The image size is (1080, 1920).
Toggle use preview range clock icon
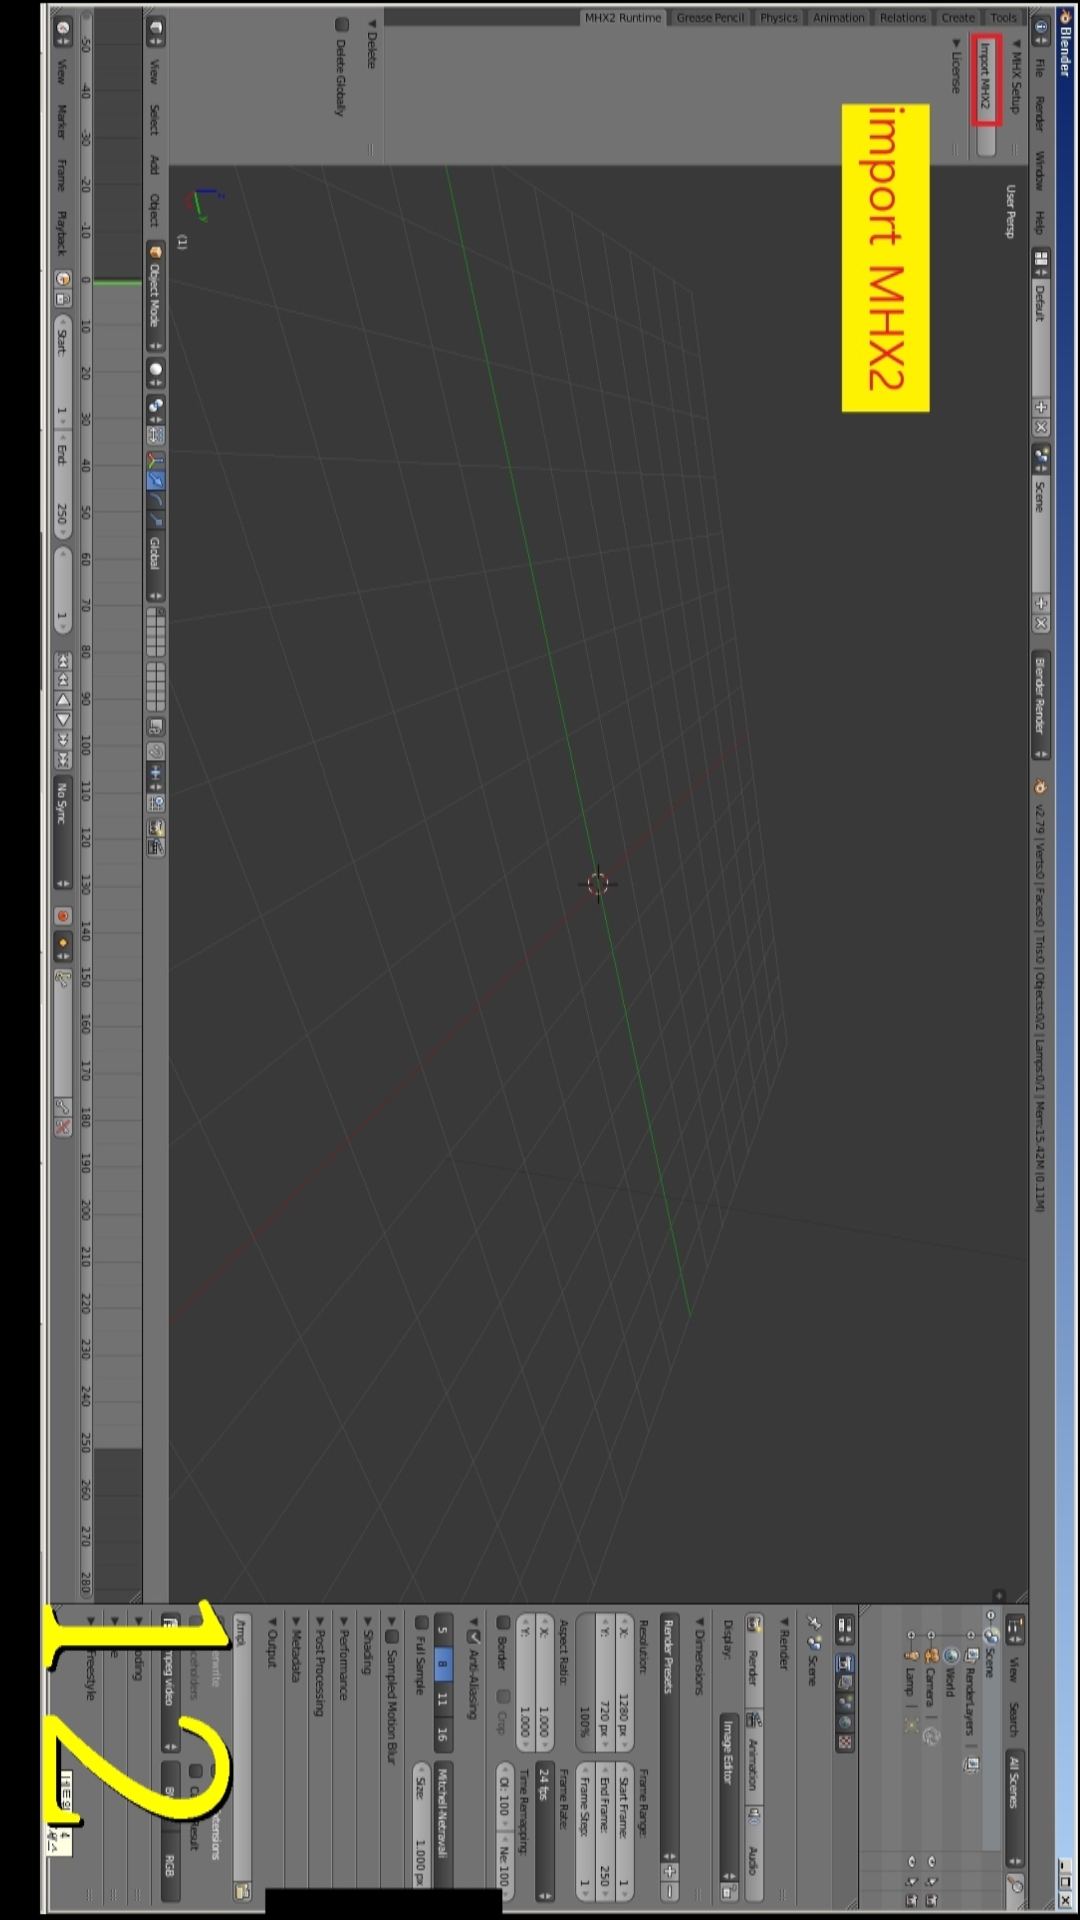pos(62,279)
